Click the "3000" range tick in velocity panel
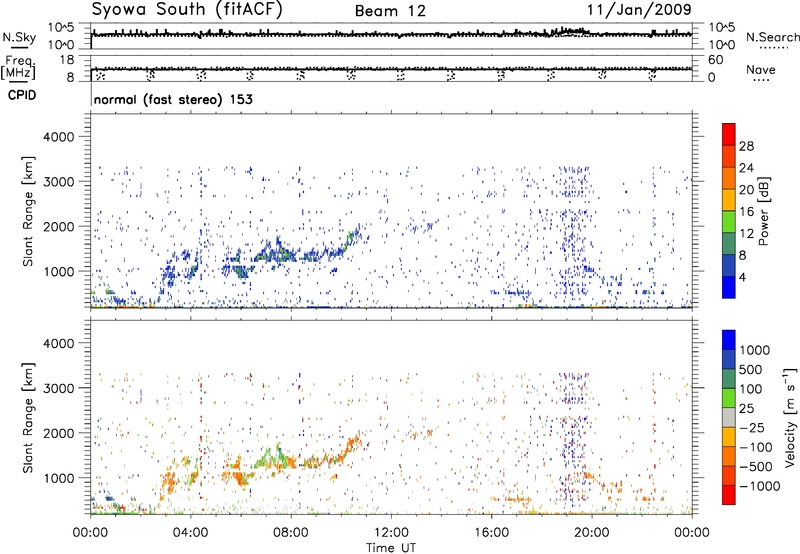The height and width of the screenshot is (554, 800). click(59, 388)
